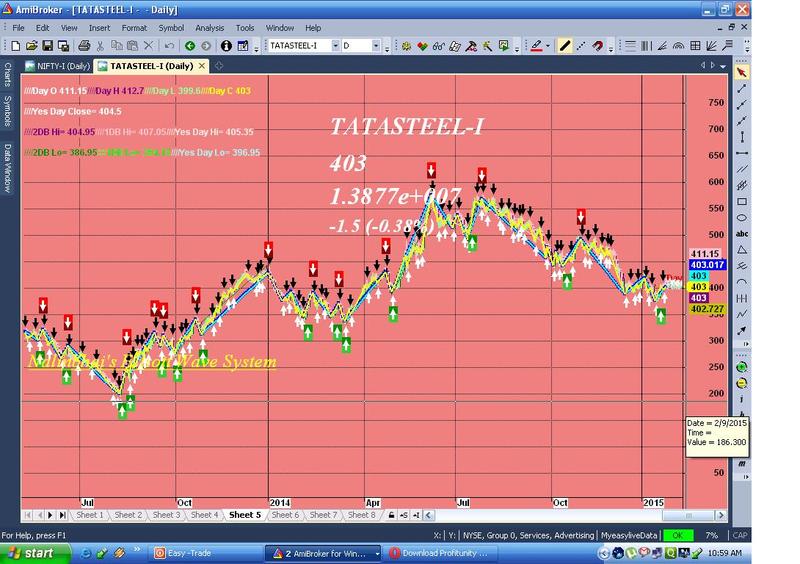Viewport: 800px width, 564px height.
Task: Open a file with the folder icon
Action: point(32,46)
